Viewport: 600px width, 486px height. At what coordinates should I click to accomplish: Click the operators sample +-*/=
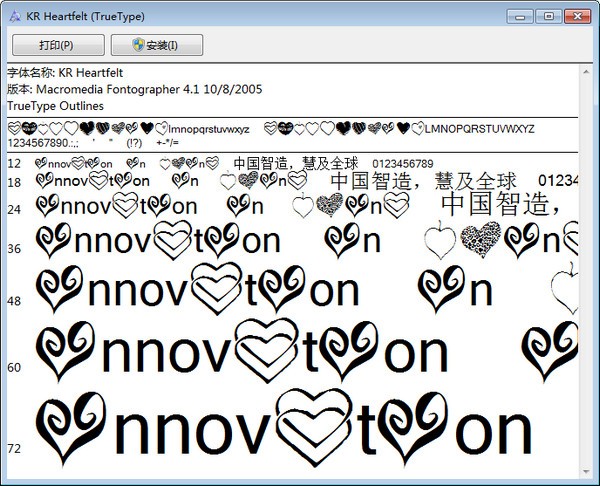(168, 143)
